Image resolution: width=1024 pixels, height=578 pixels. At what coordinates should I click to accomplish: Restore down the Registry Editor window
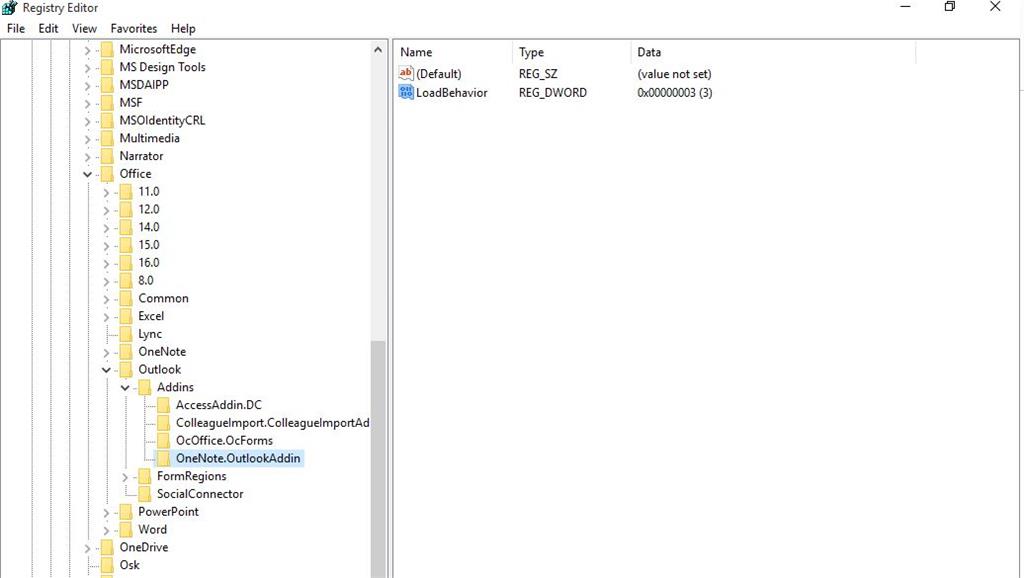point(950,7)
